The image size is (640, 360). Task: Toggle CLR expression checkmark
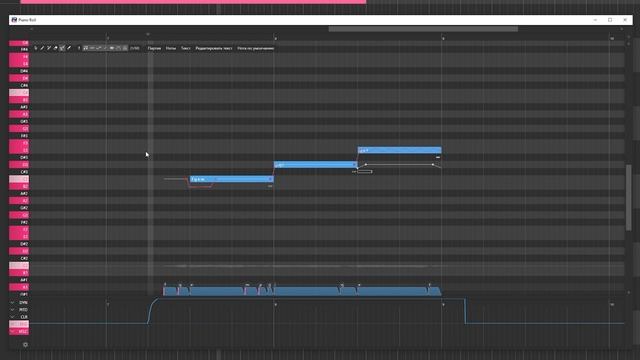point(12,317)
